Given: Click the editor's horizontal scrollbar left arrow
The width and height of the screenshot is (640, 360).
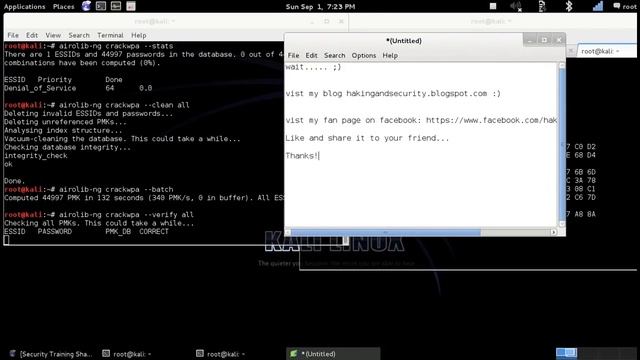Looking at the screenshot, I should point(288,232).
